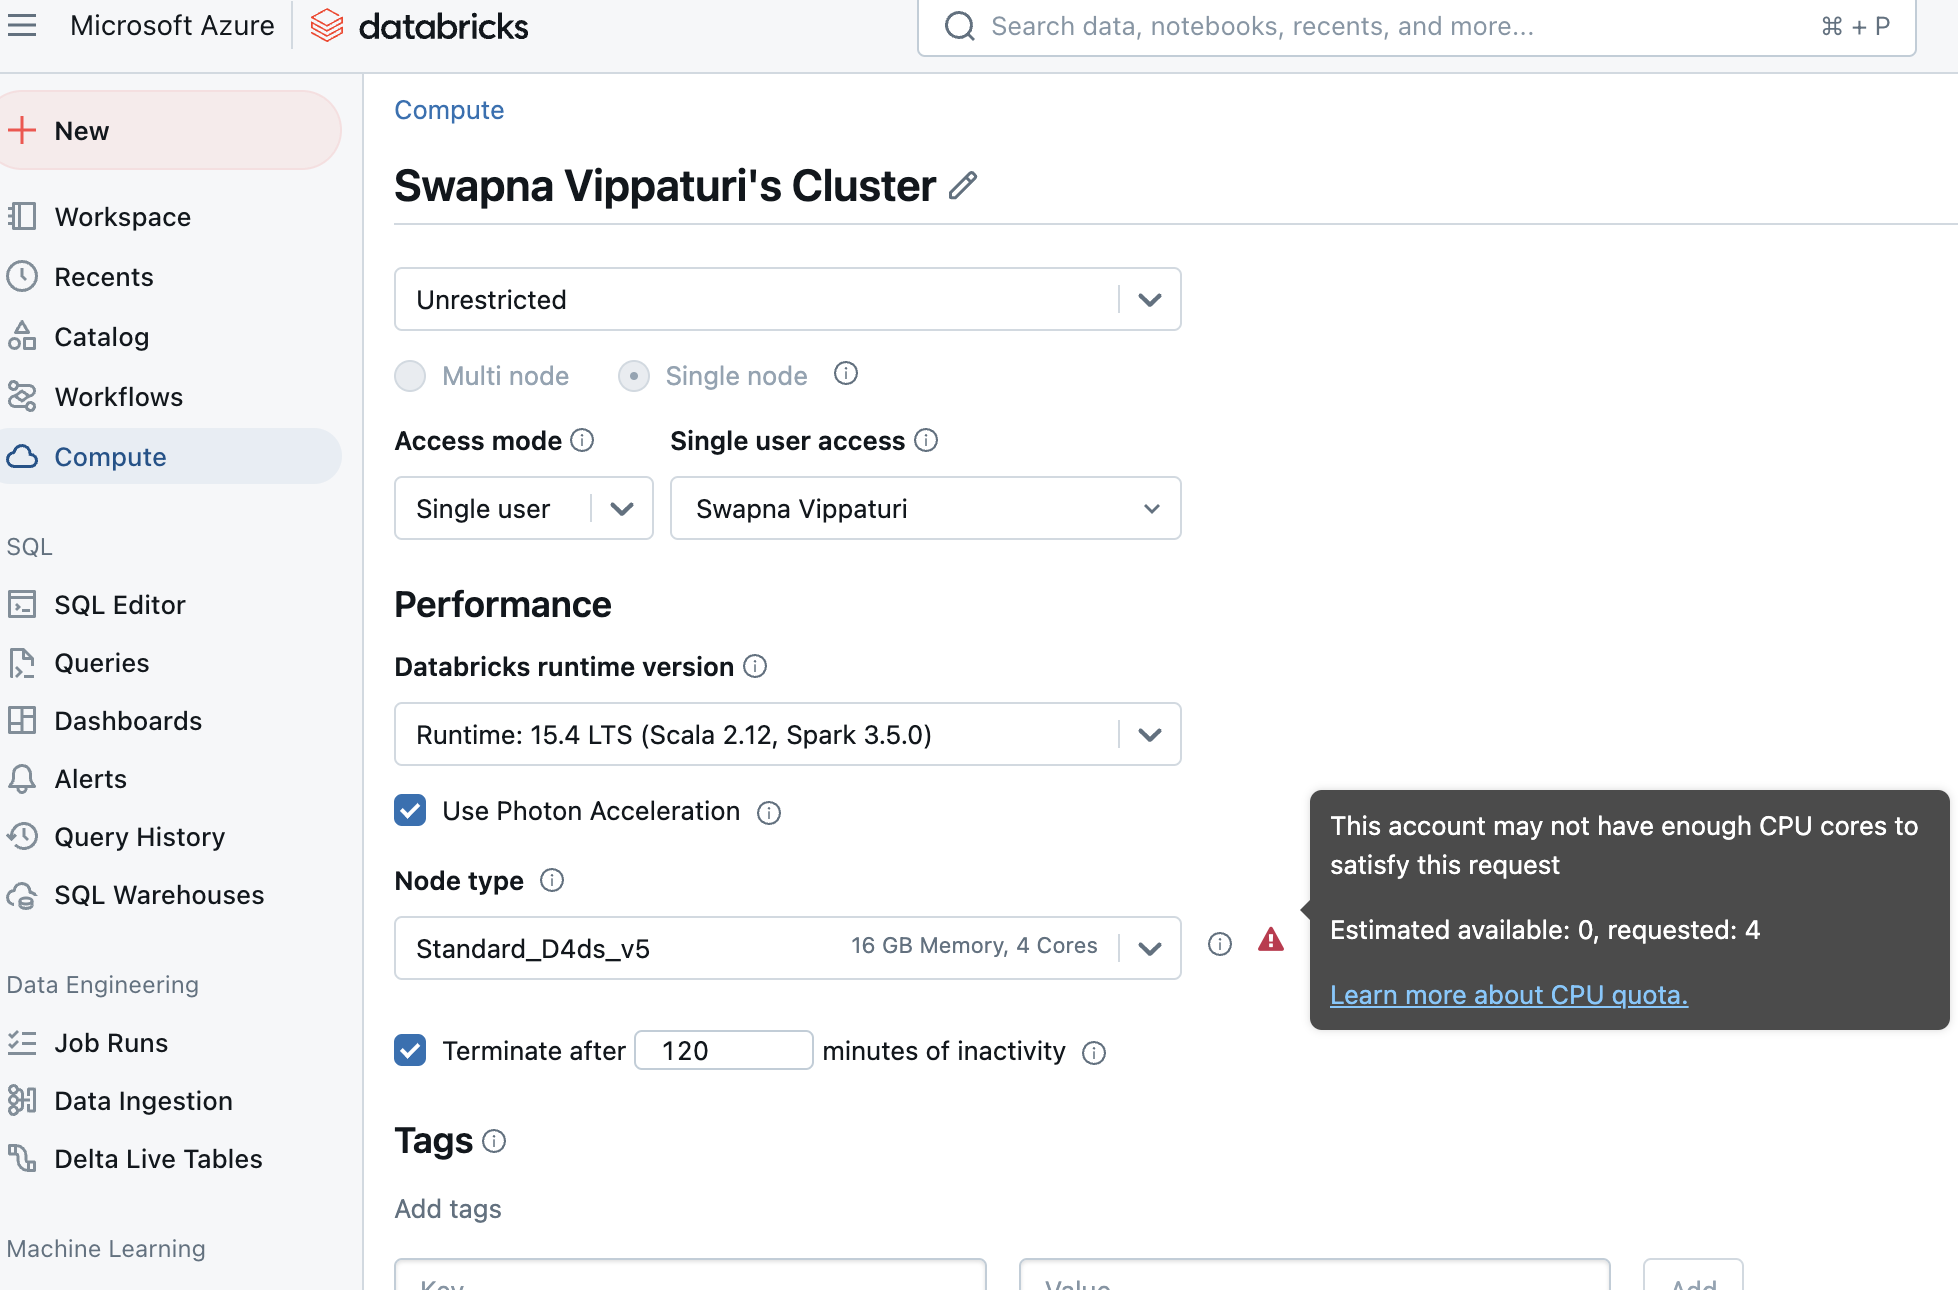Disable Use Photon Acceleration checkbox

(410, 811)
